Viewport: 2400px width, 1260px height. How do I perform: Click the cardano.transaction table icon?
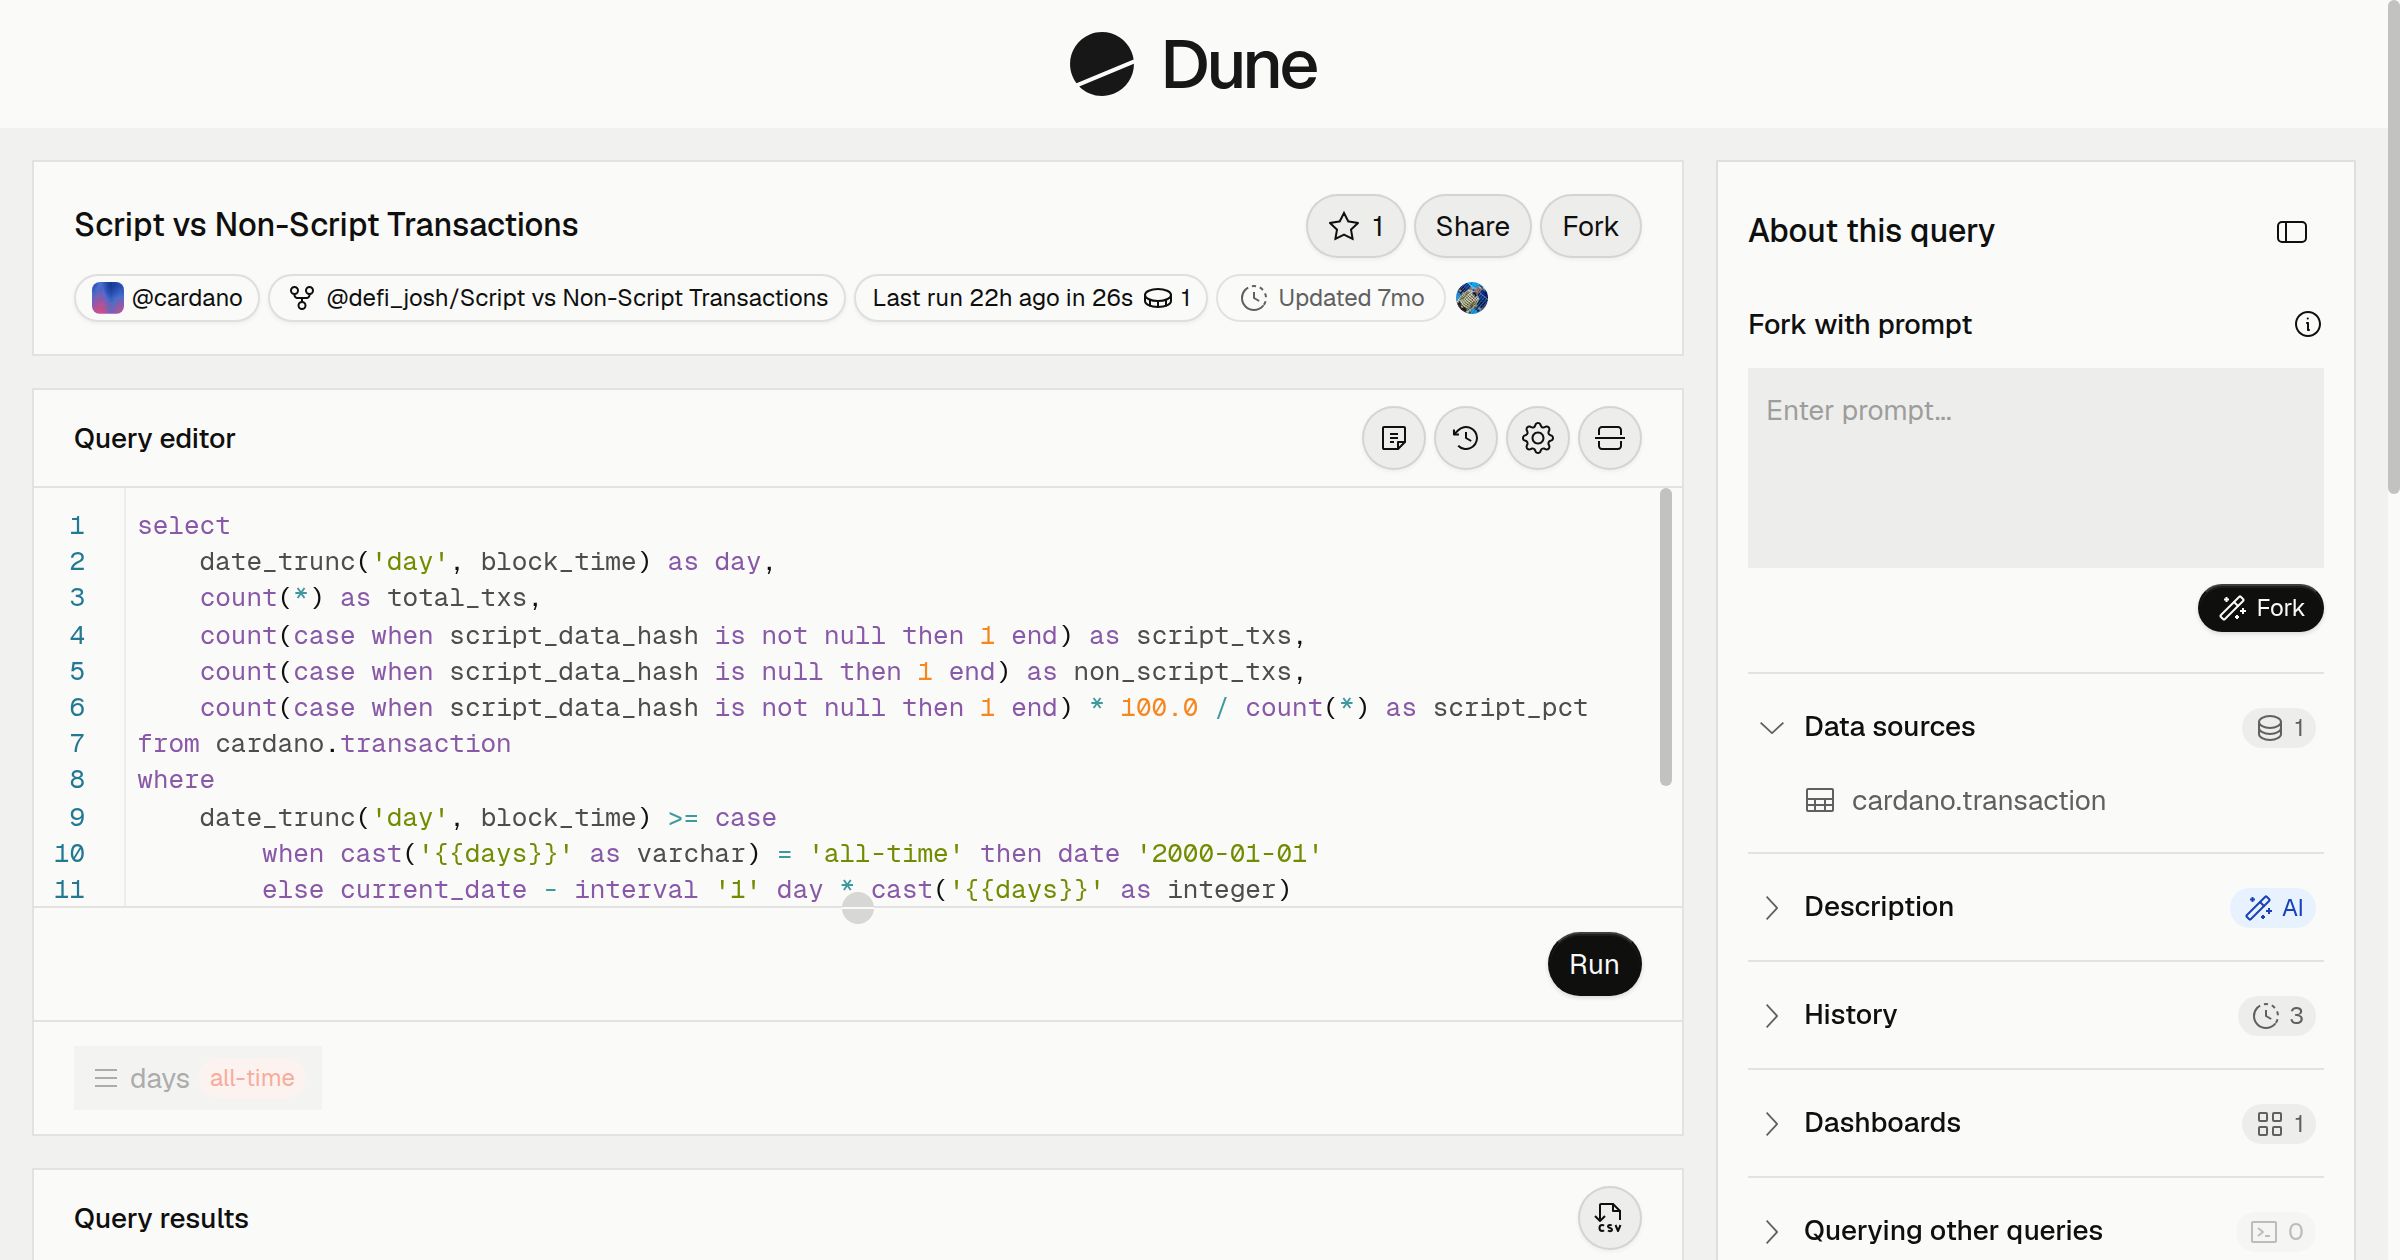(1819, 800)
